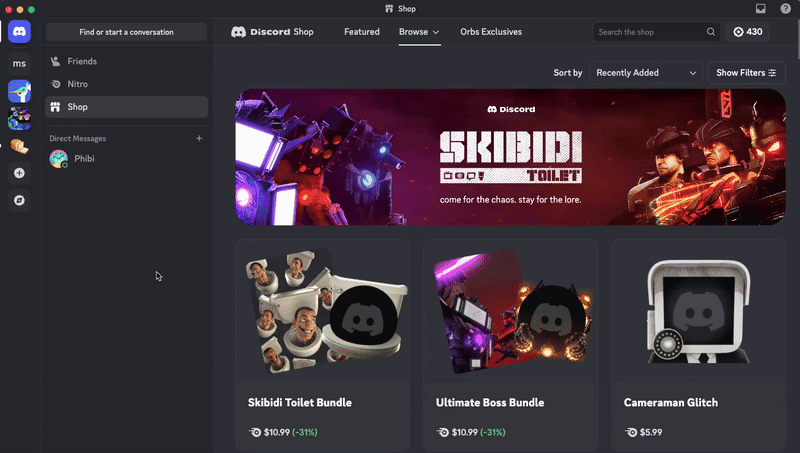Switch to the Featured tab
The width and height of the screenshot is (800, 453).
361,32
